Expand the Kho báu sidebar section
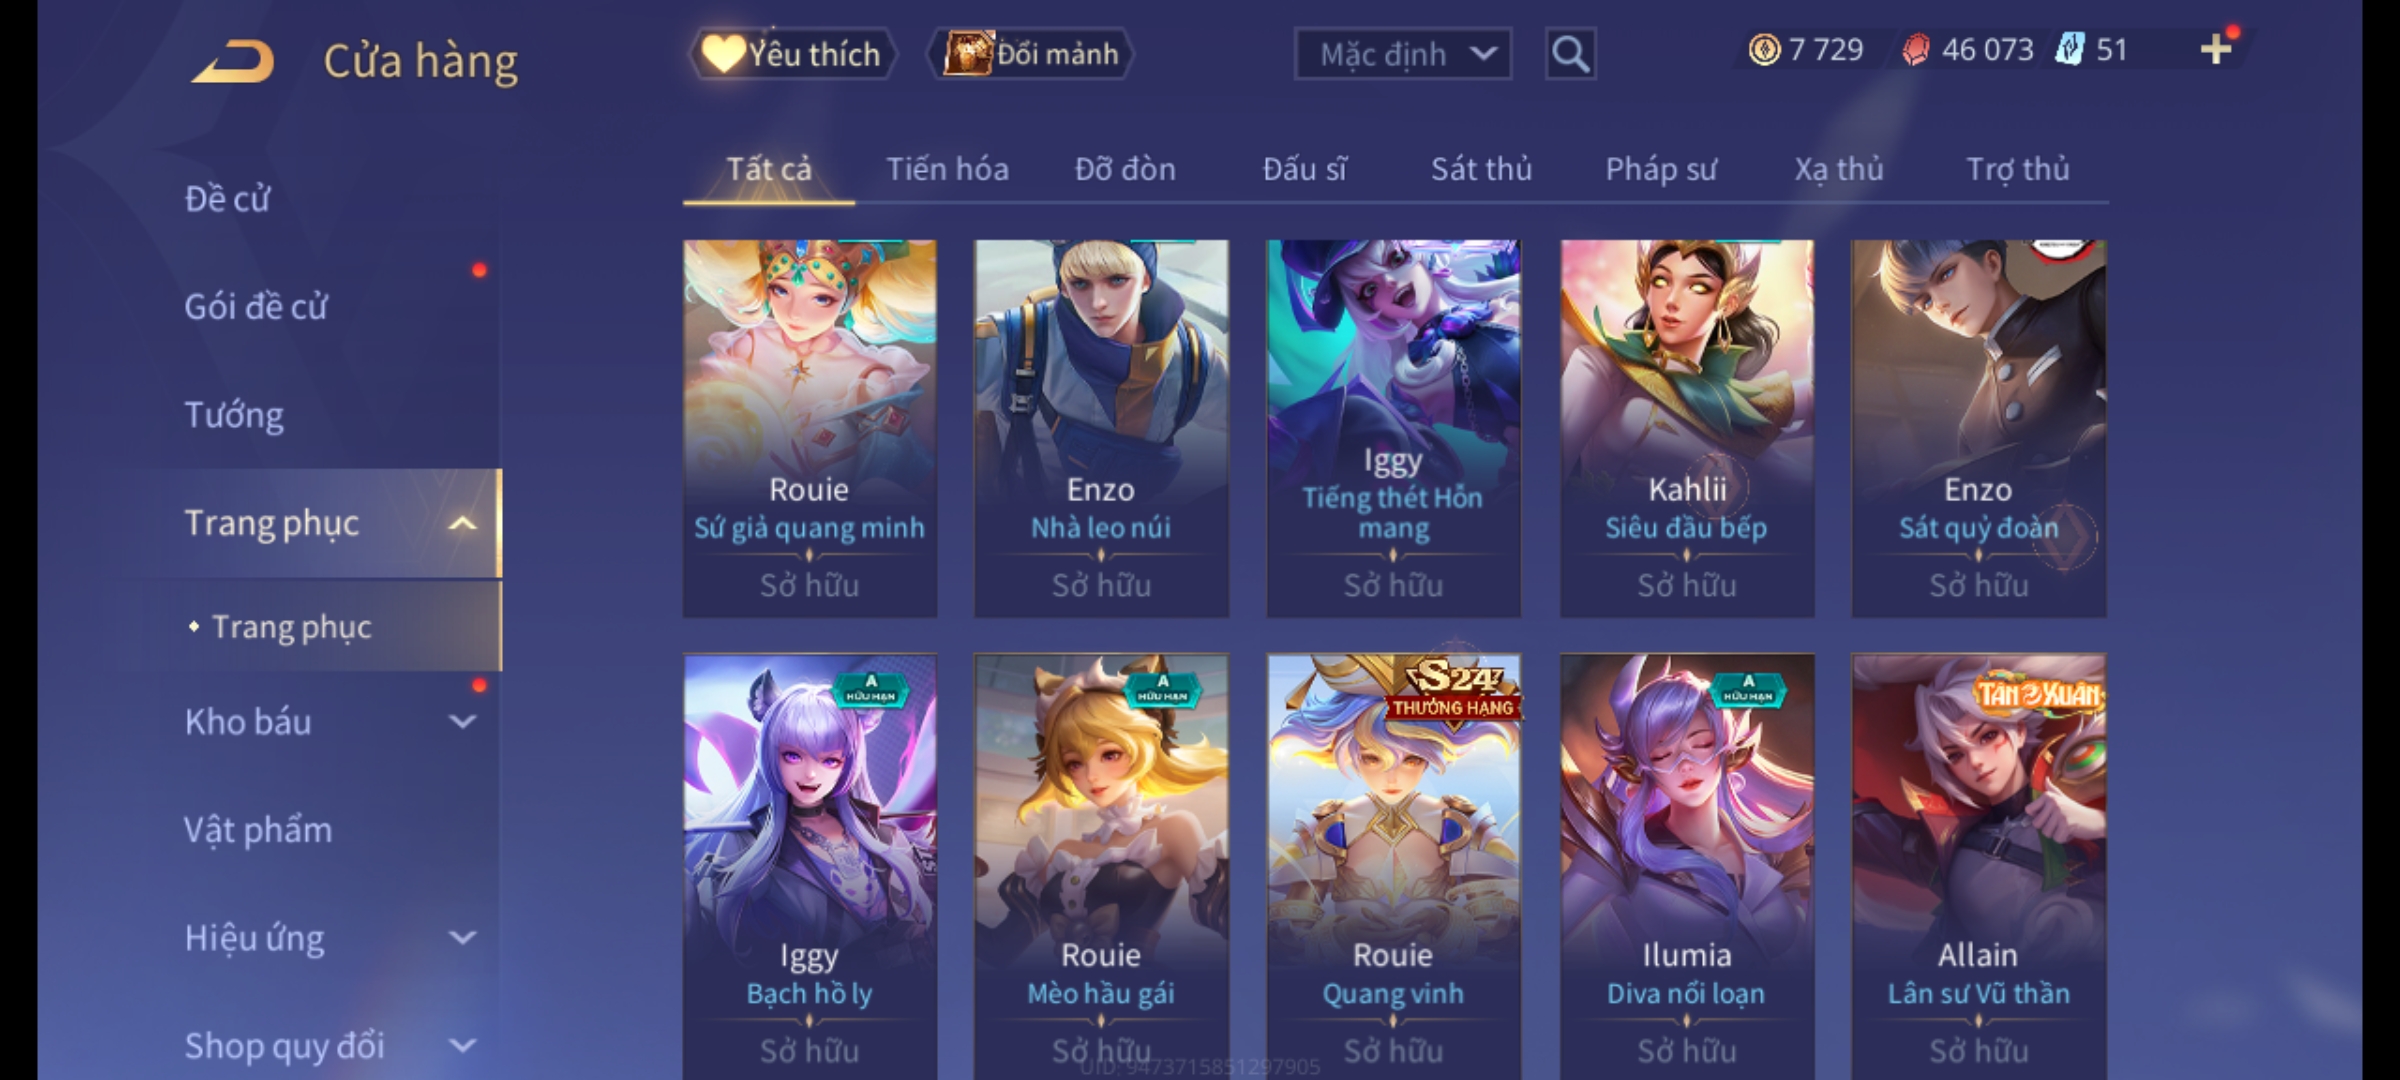2400x1080 pixels. (x=461, y=722)
